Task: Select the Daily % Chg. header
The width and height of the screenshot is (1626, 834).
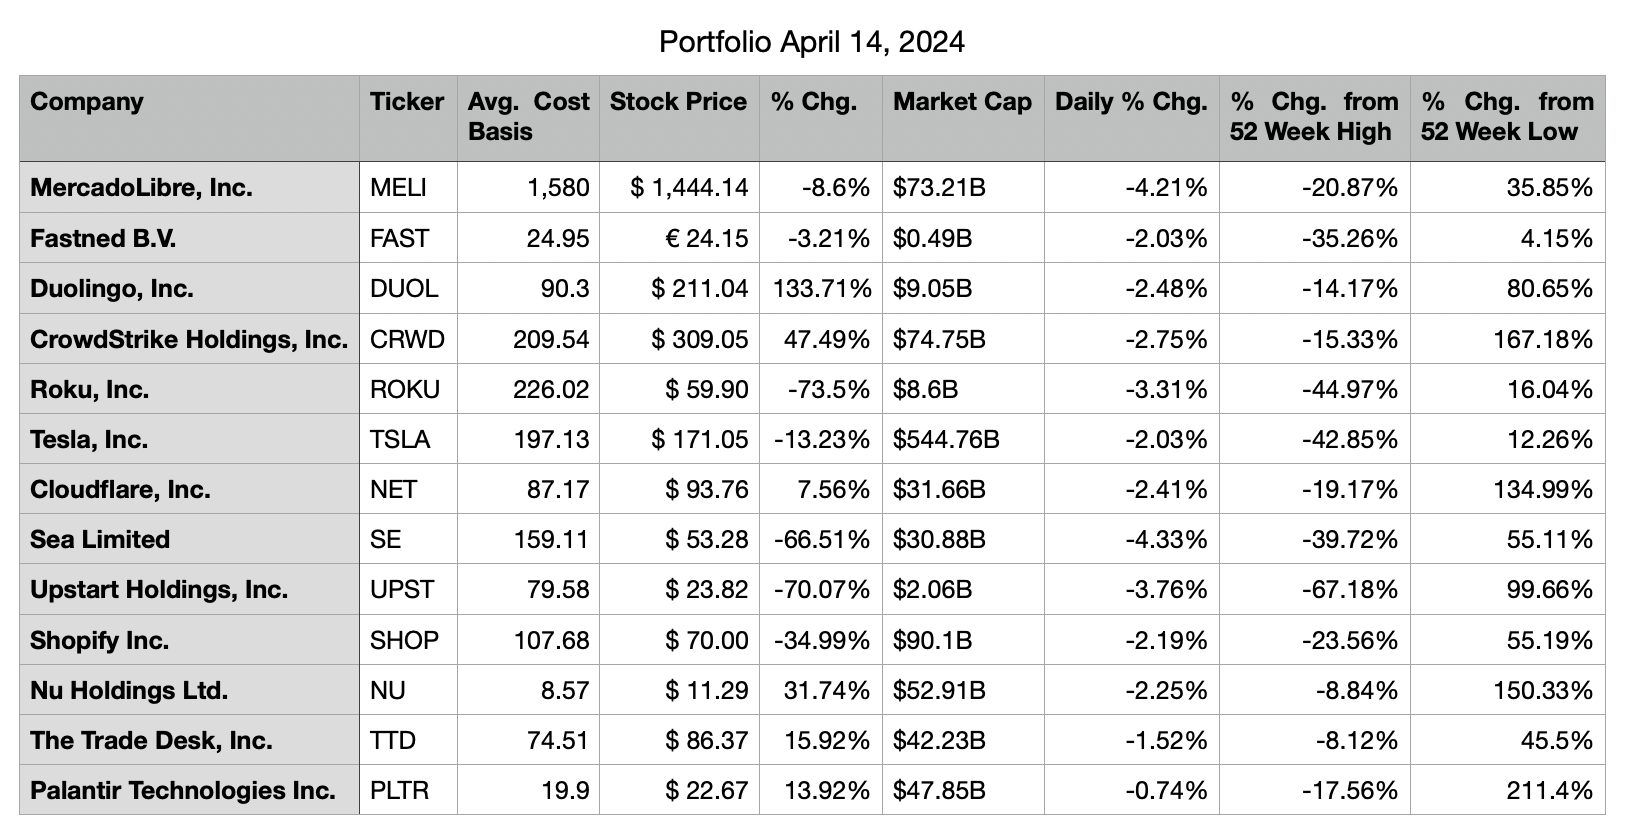Action: pos(1131,102)
